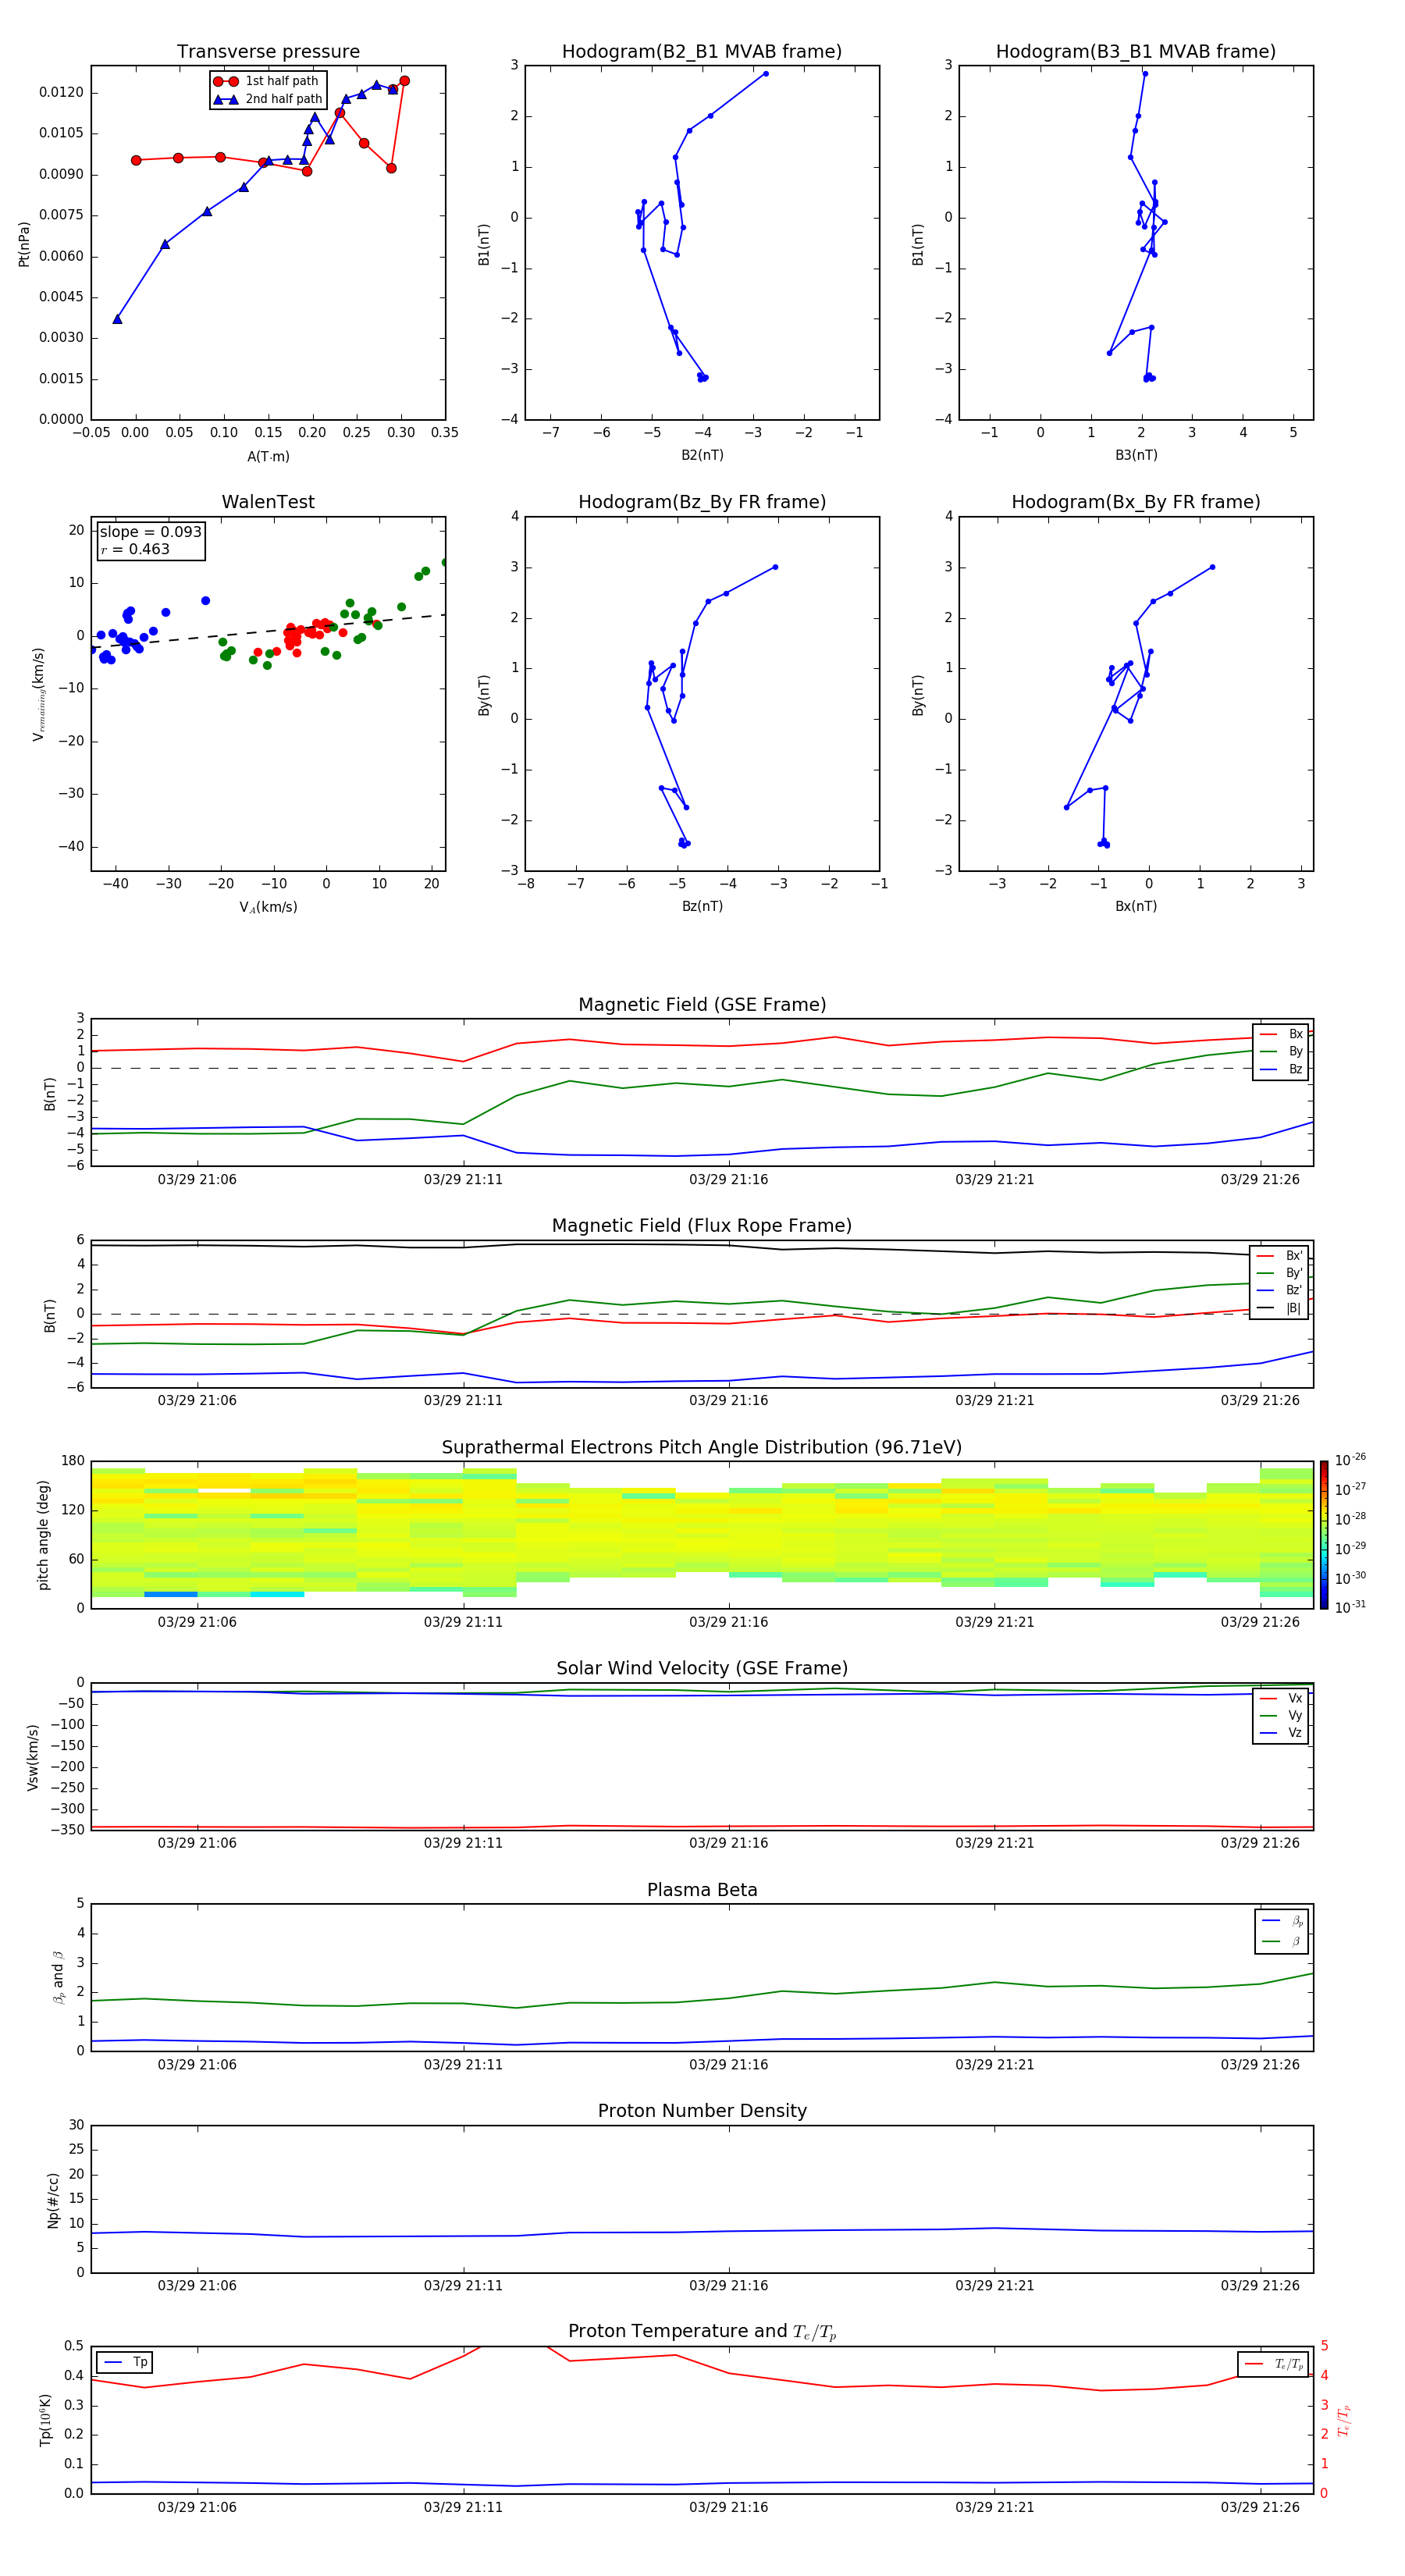Click the Bx legend entry in GSE plot

(1281, 1034)
